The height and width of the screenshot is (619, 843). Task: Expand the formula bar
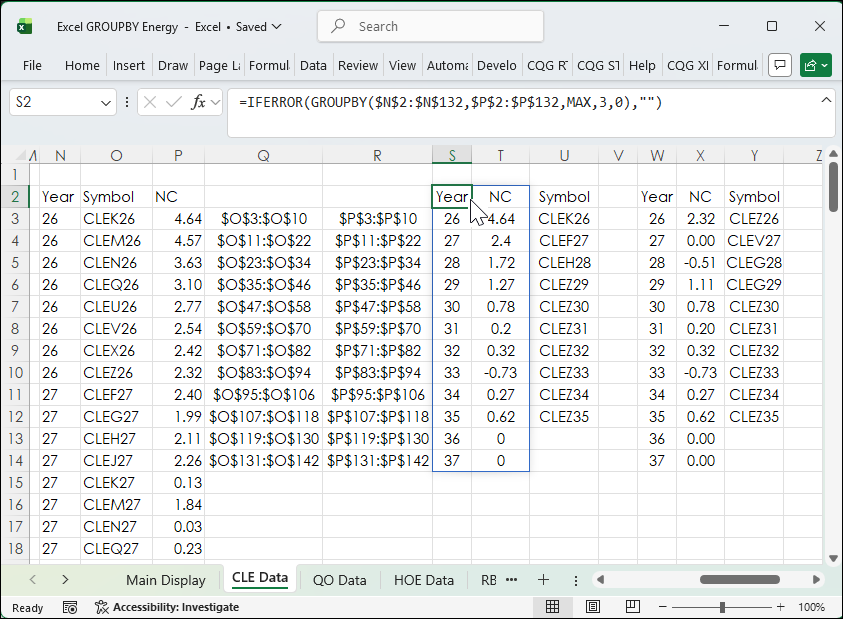click(826, 100)
